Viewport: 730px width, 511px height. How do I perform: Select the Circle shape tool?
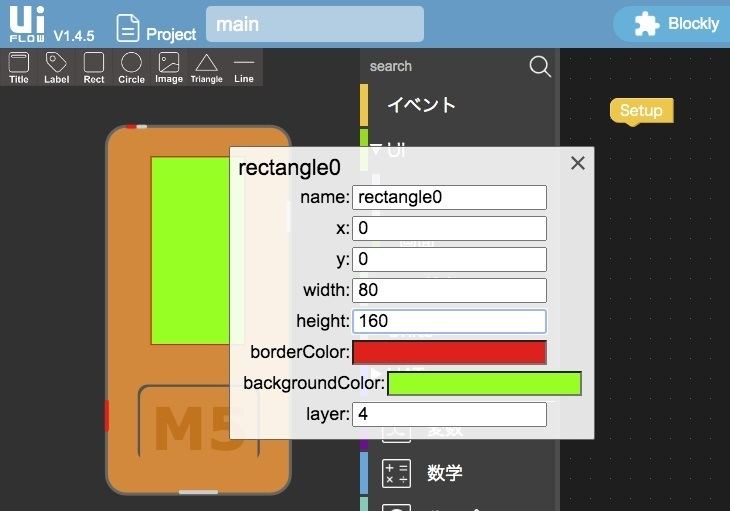click(131, 67)
